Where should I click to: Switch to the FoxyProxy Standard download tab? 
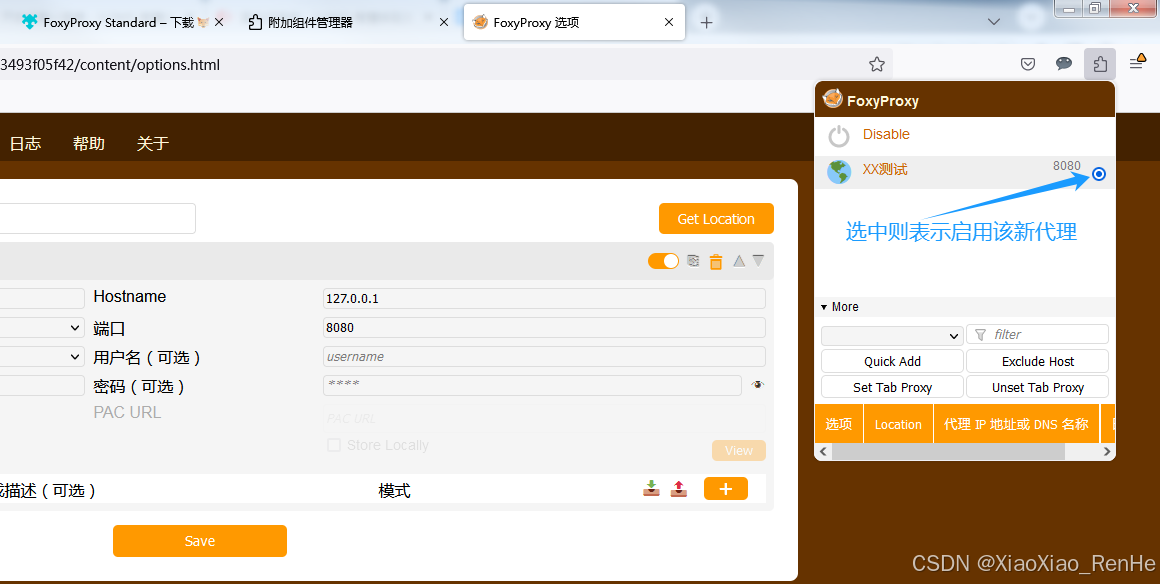click(118, 22)
